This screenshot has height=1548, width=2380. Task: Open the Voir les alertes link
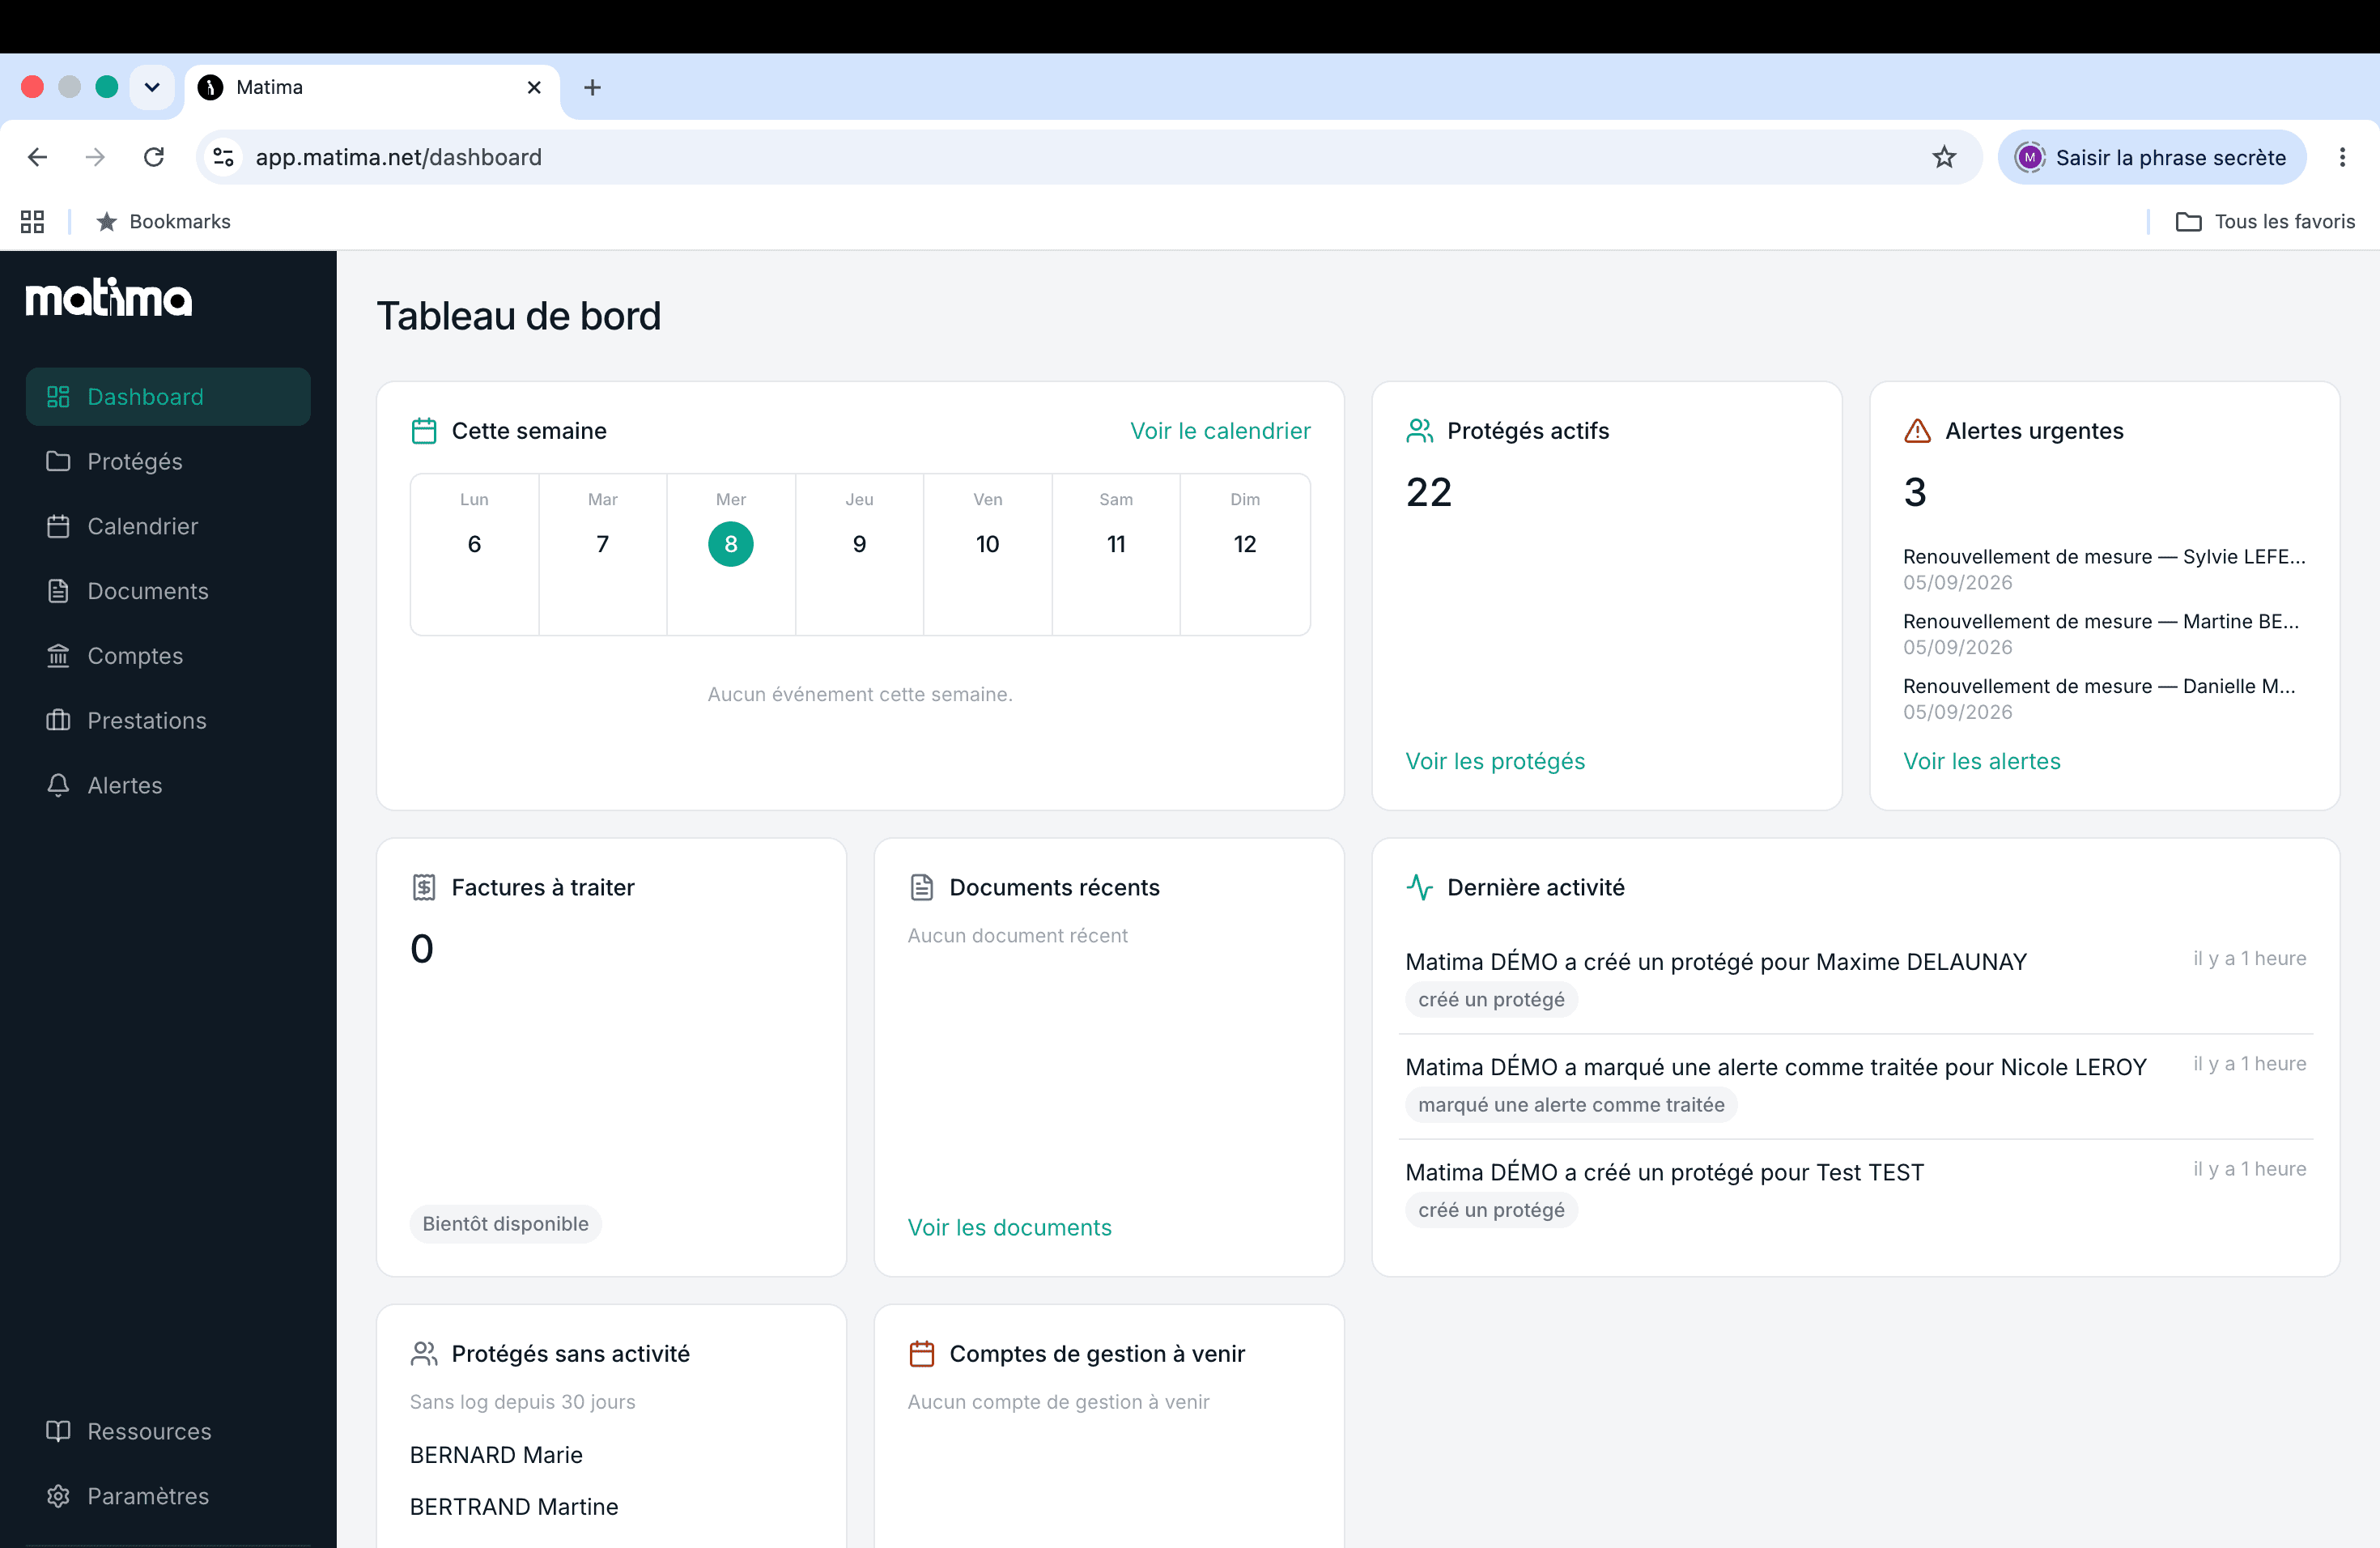(x=1981, y=761)
